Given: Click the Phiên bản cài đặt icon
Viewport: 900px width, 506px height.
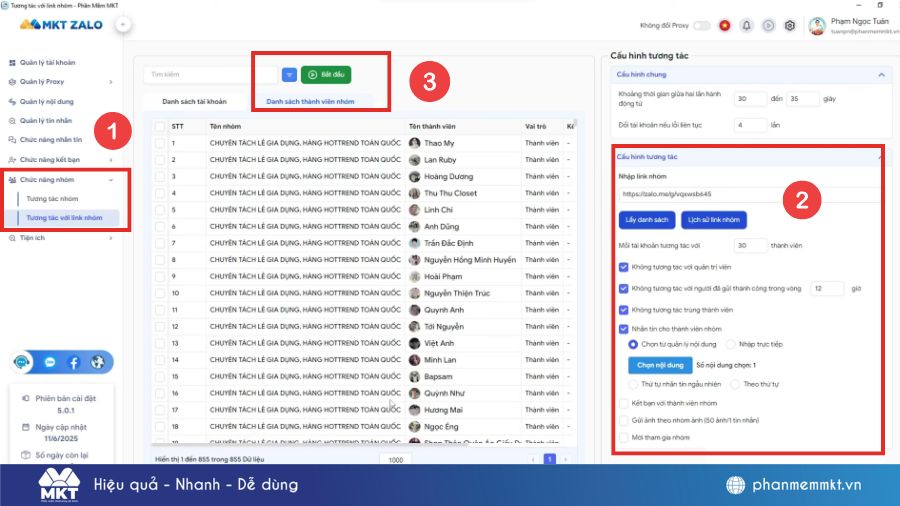Looking at the screenshot, I should (25, 398).
